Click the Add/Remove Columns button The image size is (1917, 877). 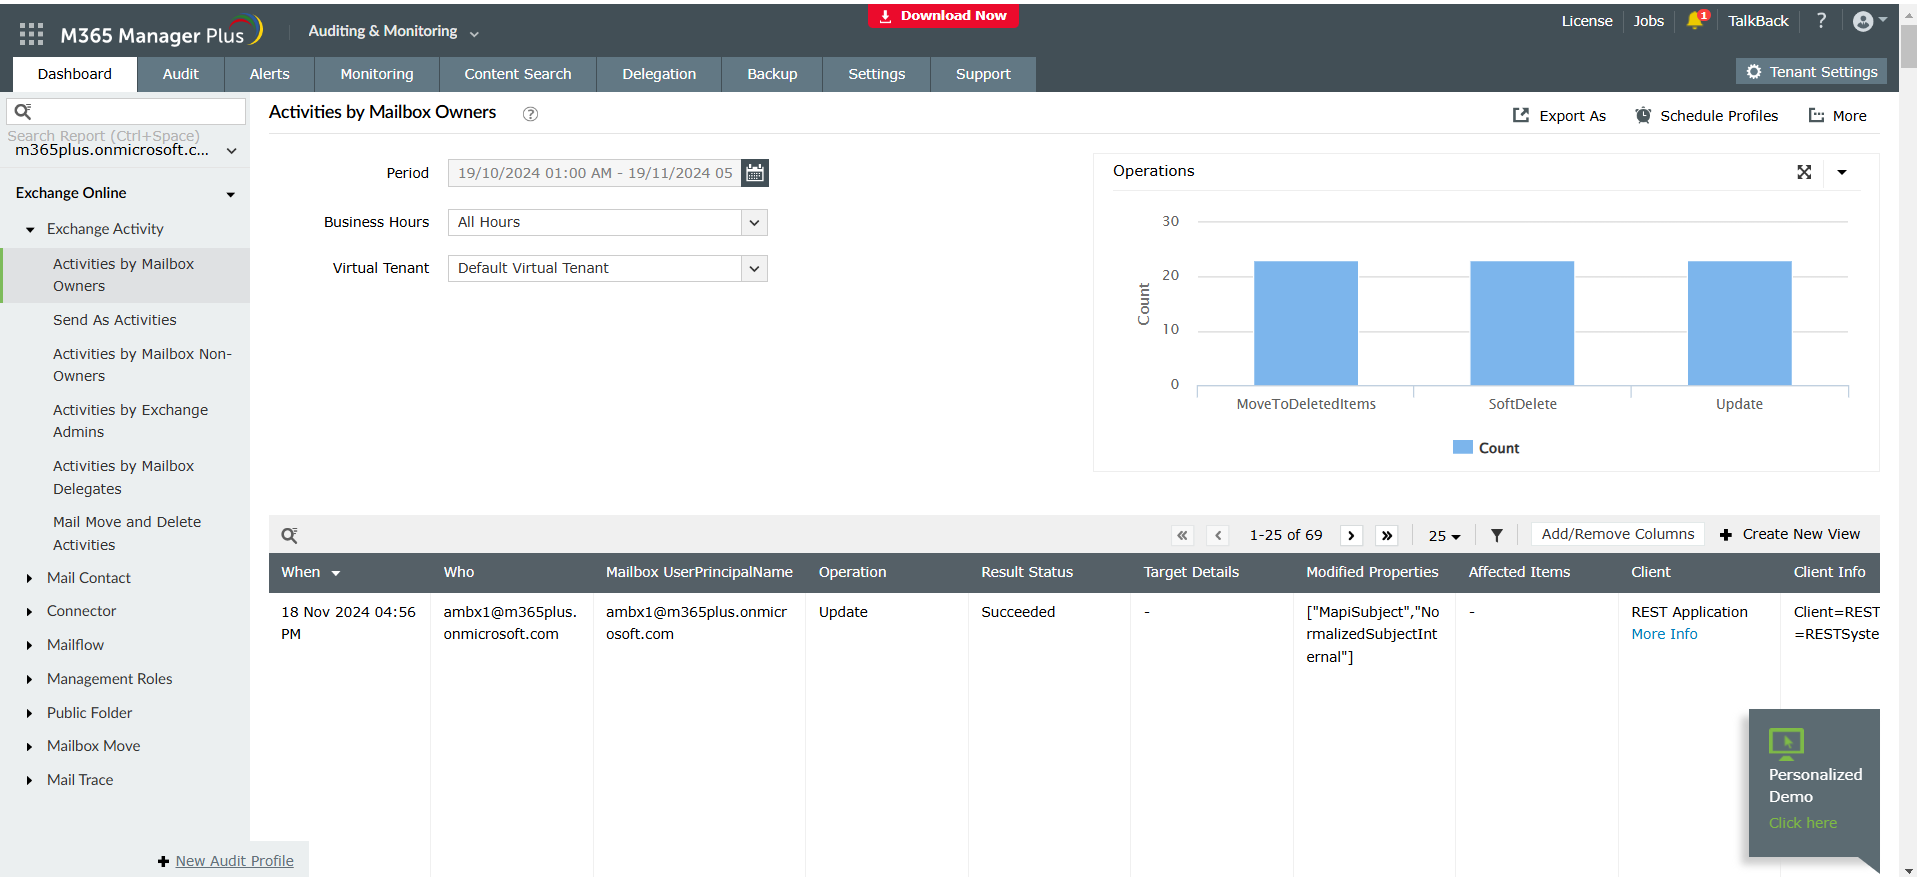[x=1617, y=534]
